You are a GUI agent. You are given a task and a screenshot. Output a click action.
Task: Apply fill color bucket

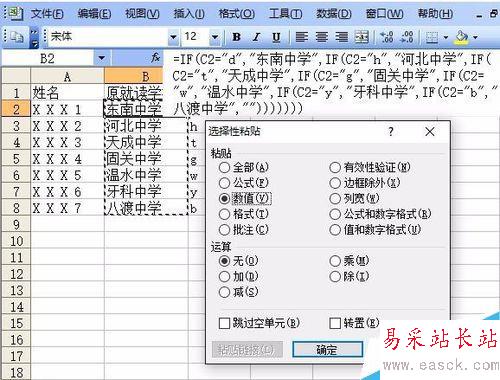(461, 37)
